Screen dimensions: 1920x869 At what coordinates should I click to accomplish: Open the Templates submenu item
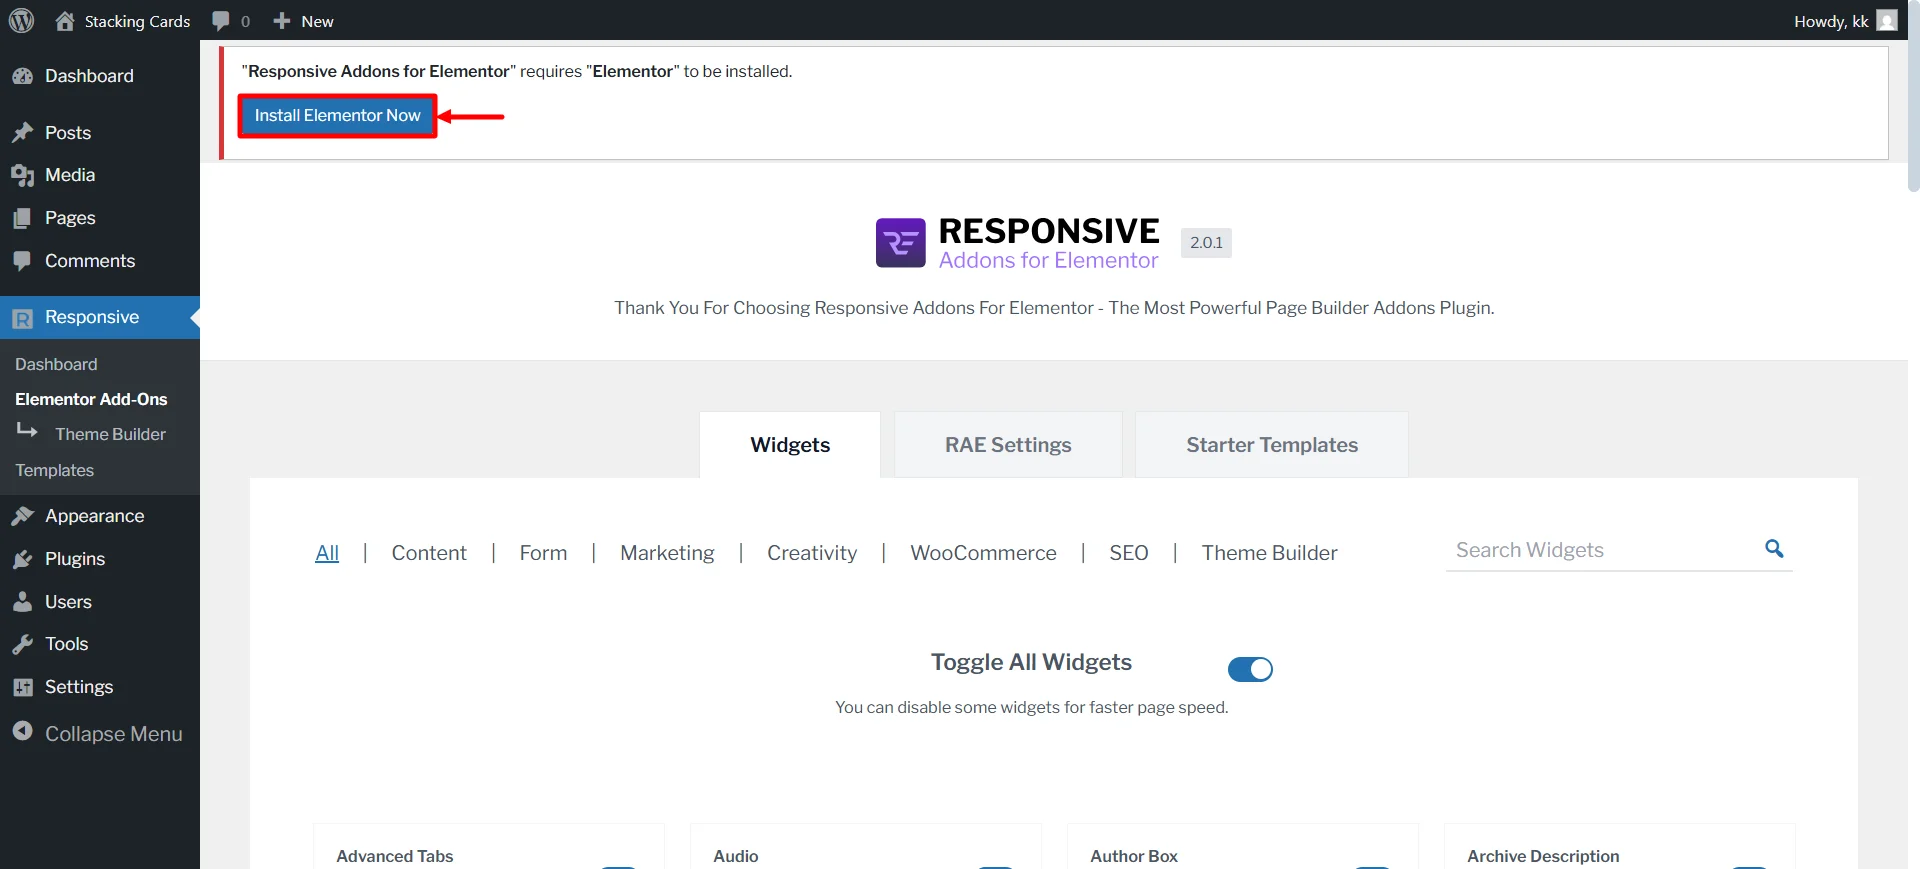coord(54,470)
